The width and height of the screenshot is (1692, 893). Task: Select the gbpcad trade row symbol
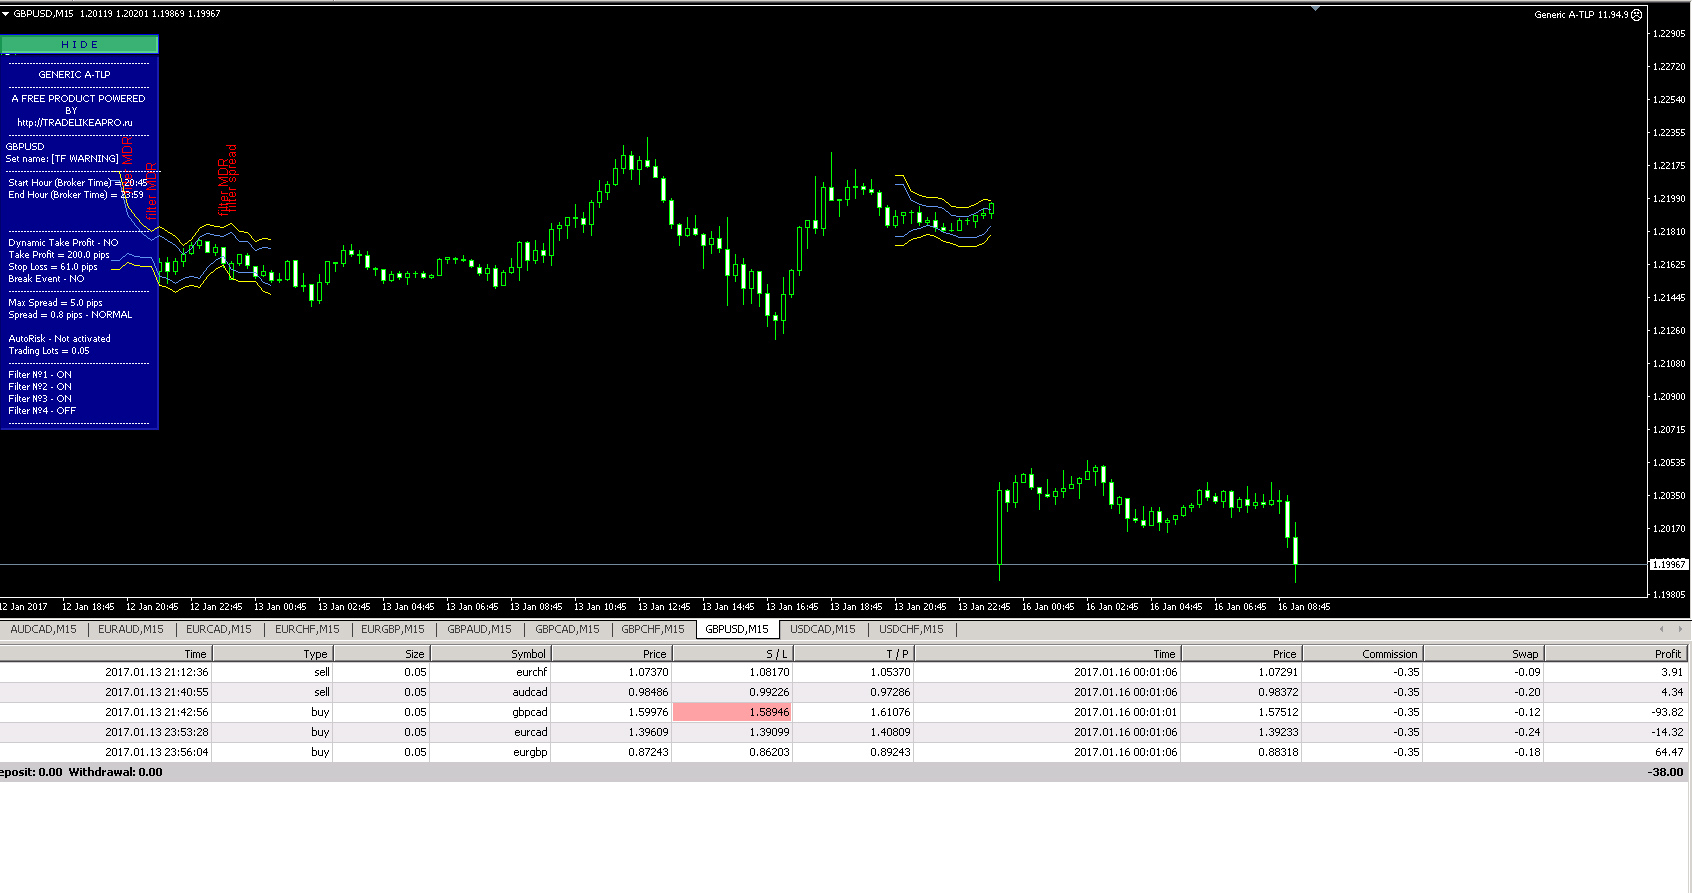click(x=530, y=712)
